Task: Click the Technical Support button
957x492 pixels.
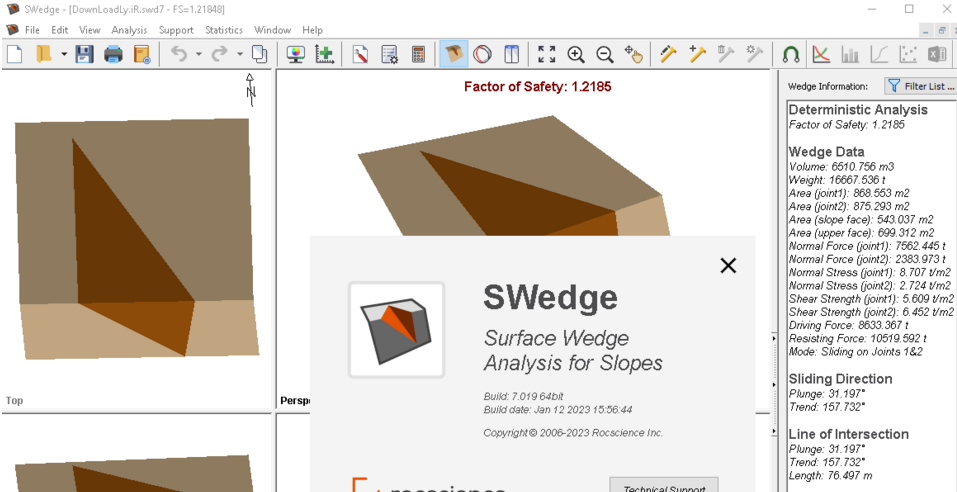Action: [x=664, y=487]
